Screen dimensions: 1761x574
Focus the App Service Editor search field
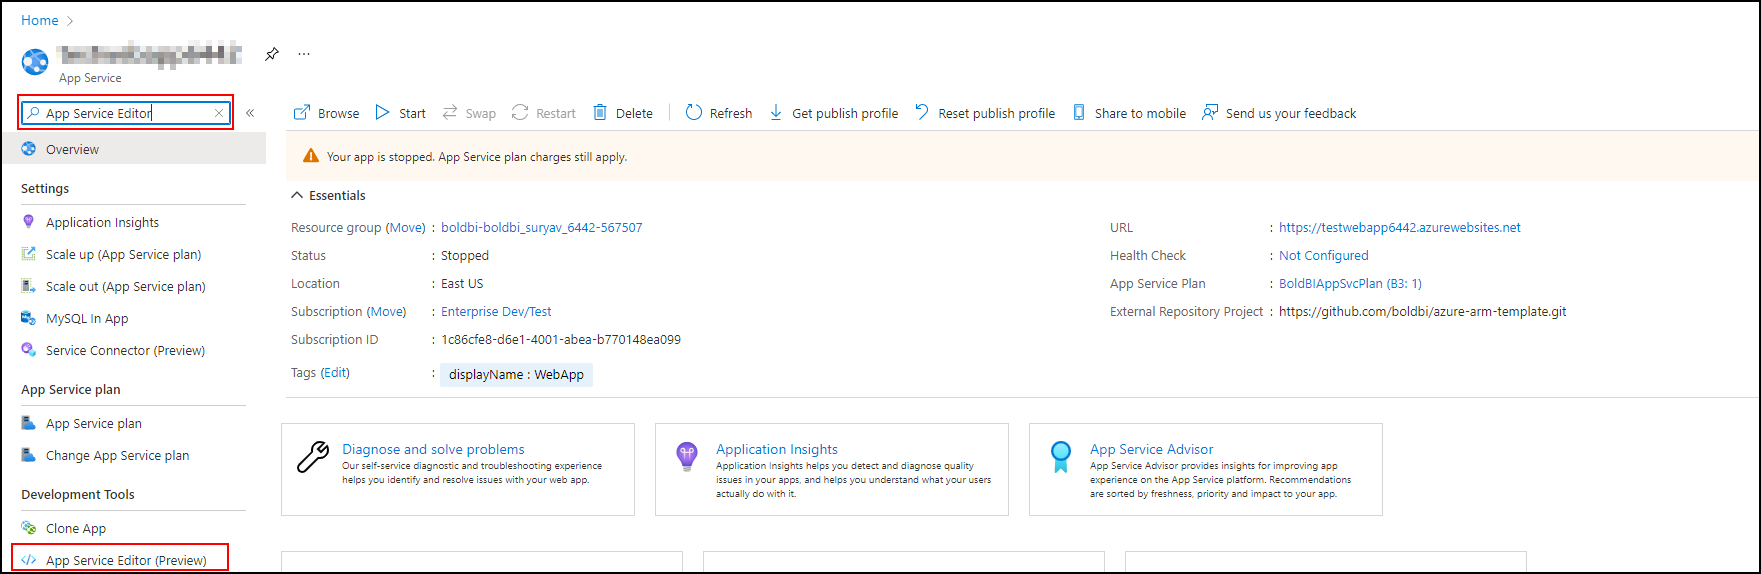click(x=126, y=113)
